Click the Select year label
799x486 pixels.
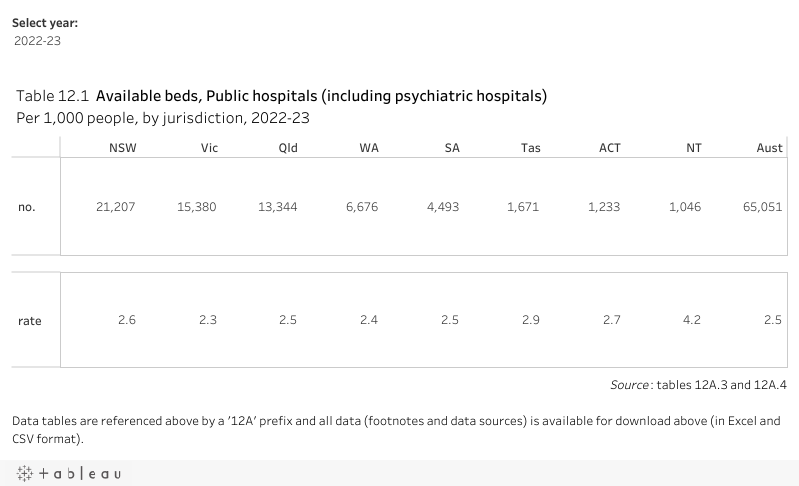[45, 23]
